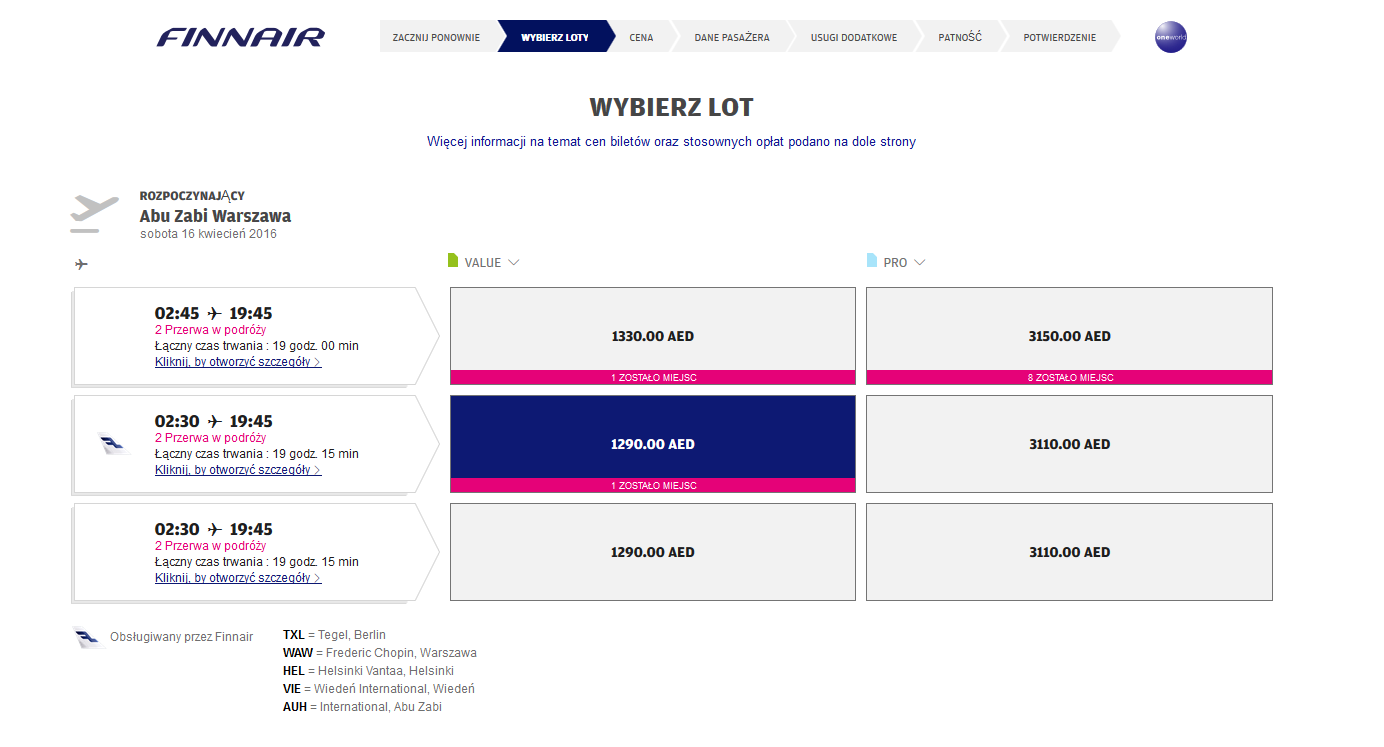1384x747 pixels.
Task: Open details of the second 02:30 flight
Action: click(238, 578)
